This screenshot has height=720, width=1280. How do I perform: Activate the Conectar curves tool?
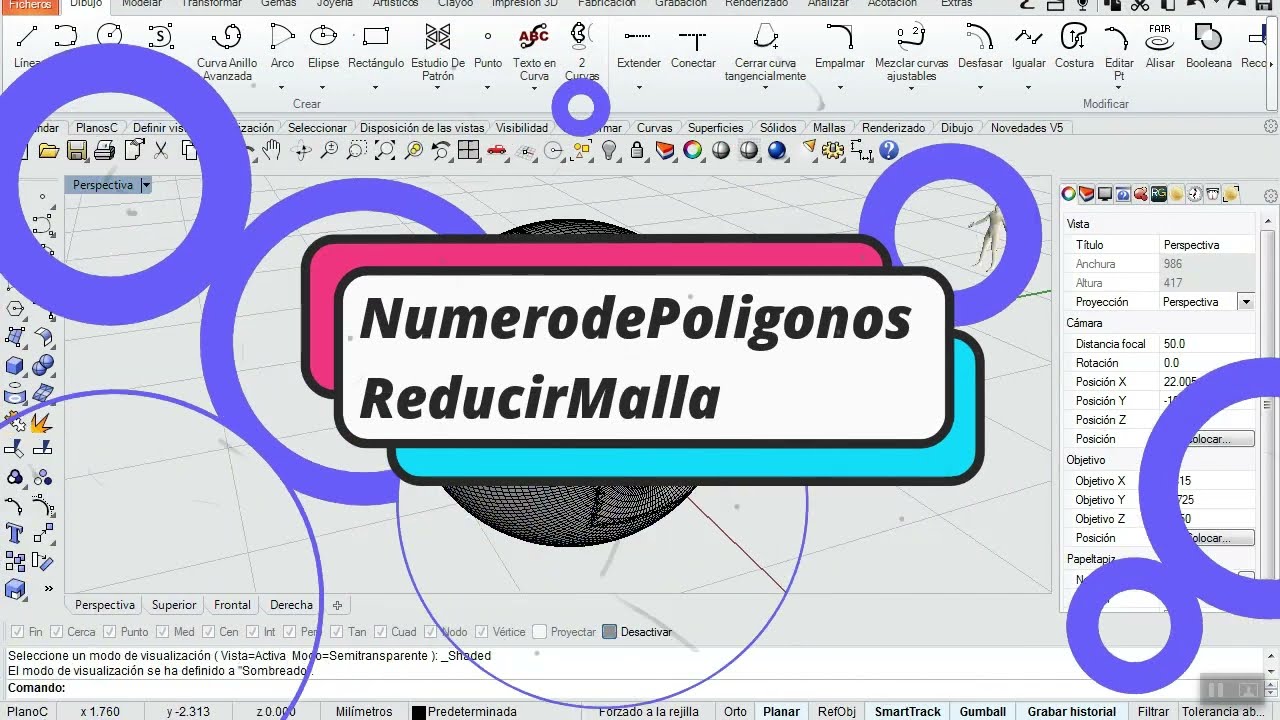coord(693,46)
